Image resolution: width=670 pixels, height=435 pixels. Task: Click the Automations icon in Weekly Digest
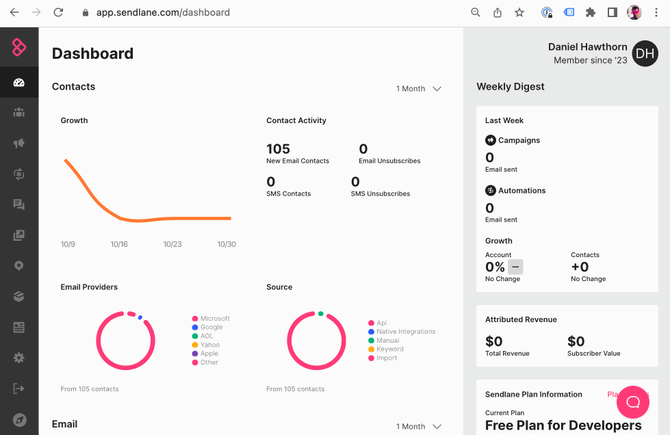(490, 191)
